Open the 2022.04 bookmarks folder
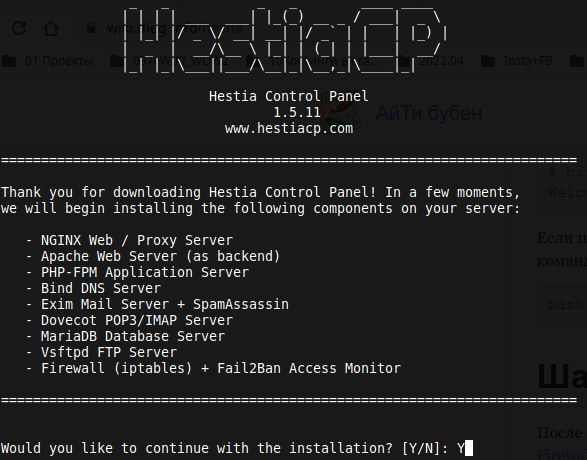Viewport: 587px width, 460px height. [431, 61]
